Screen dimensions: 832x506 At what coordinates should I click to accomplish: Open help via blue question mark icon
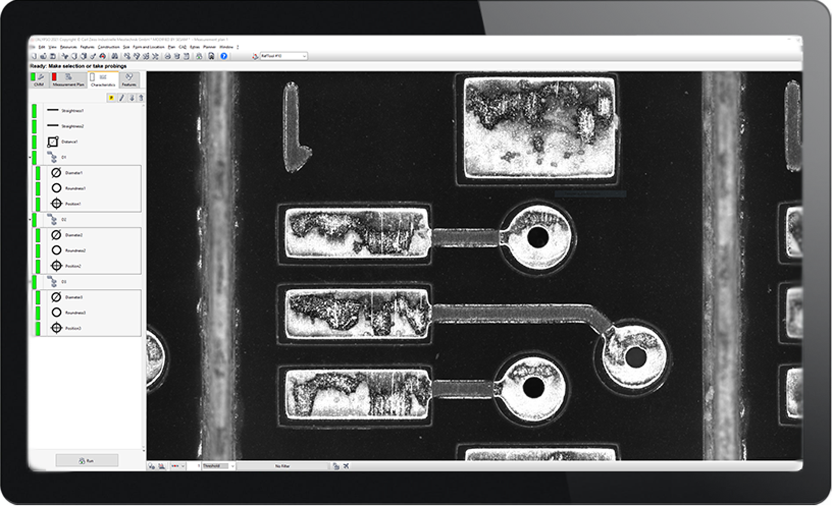pos(224,56)
